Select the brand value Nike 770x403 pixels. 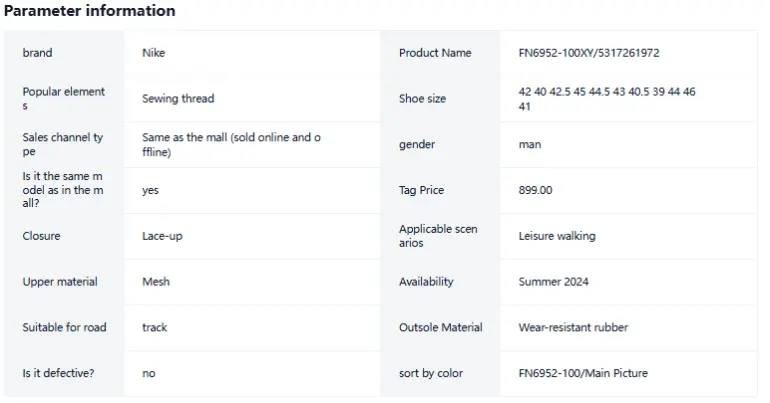tap(154, 53)
